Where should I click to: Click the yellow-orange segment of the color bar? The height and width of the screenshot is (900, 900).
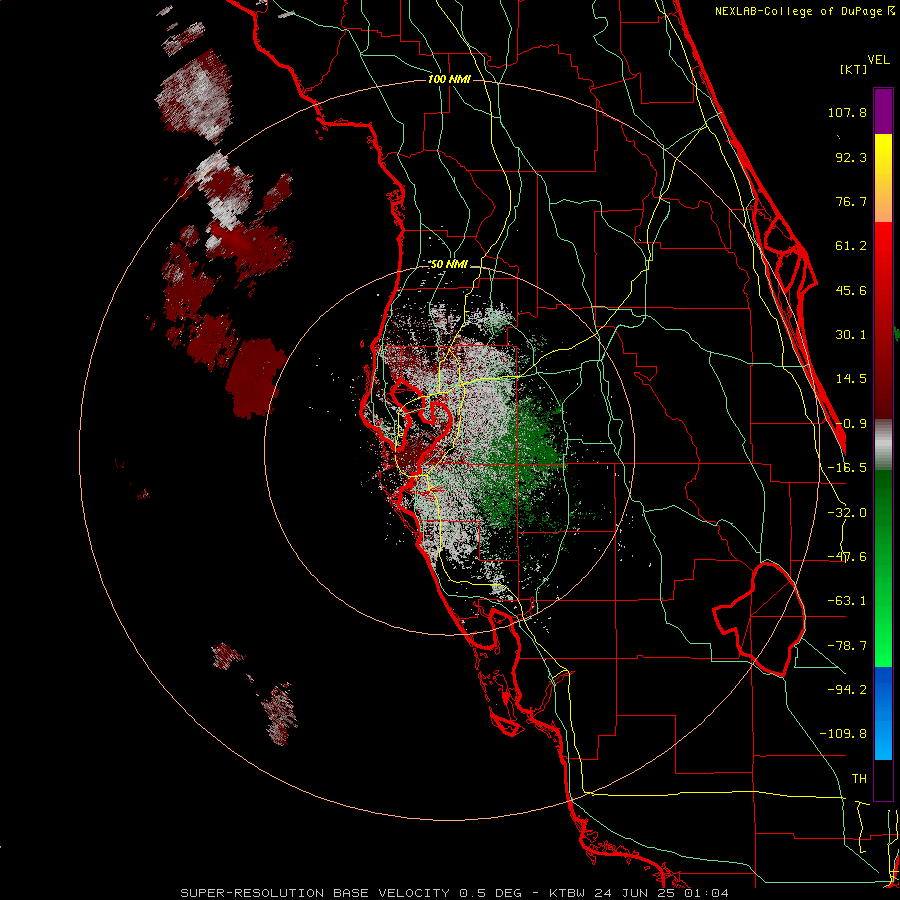click(883, 178)
